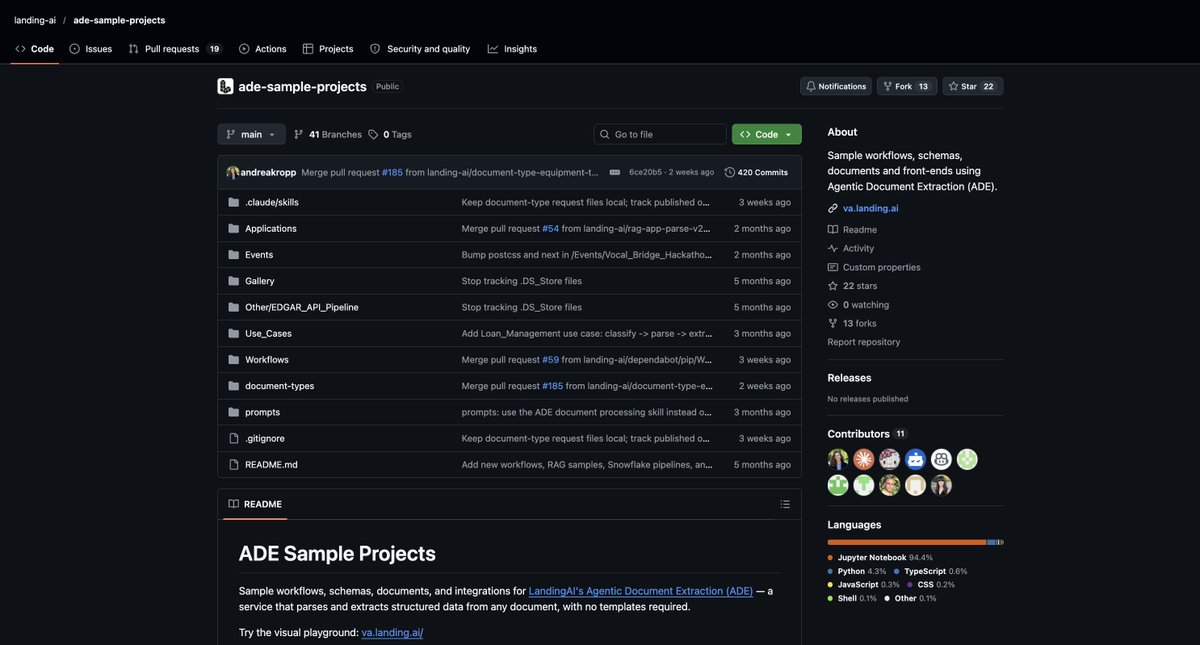Click the eye icon next to 0 watching
The width and height of the screenshot is (1200, 645).
(x=833, y=305)
